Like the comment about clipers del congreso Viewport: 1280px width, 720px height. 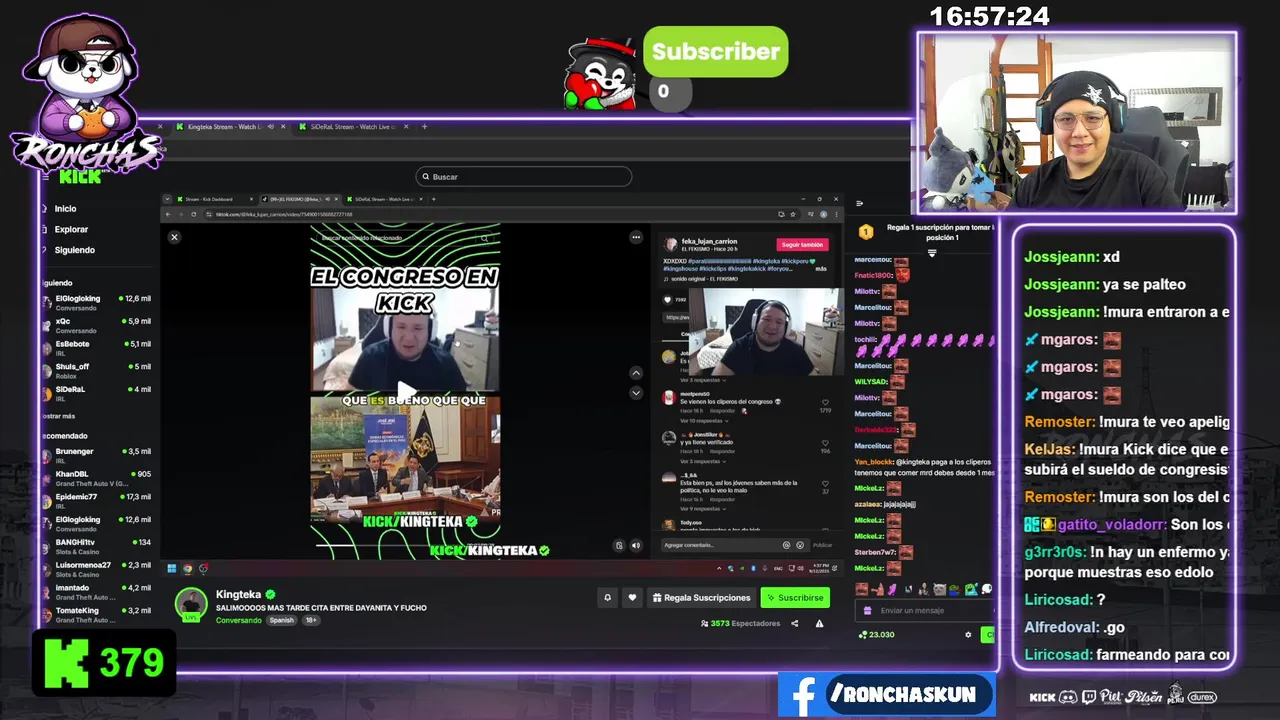tap(825, 403)
